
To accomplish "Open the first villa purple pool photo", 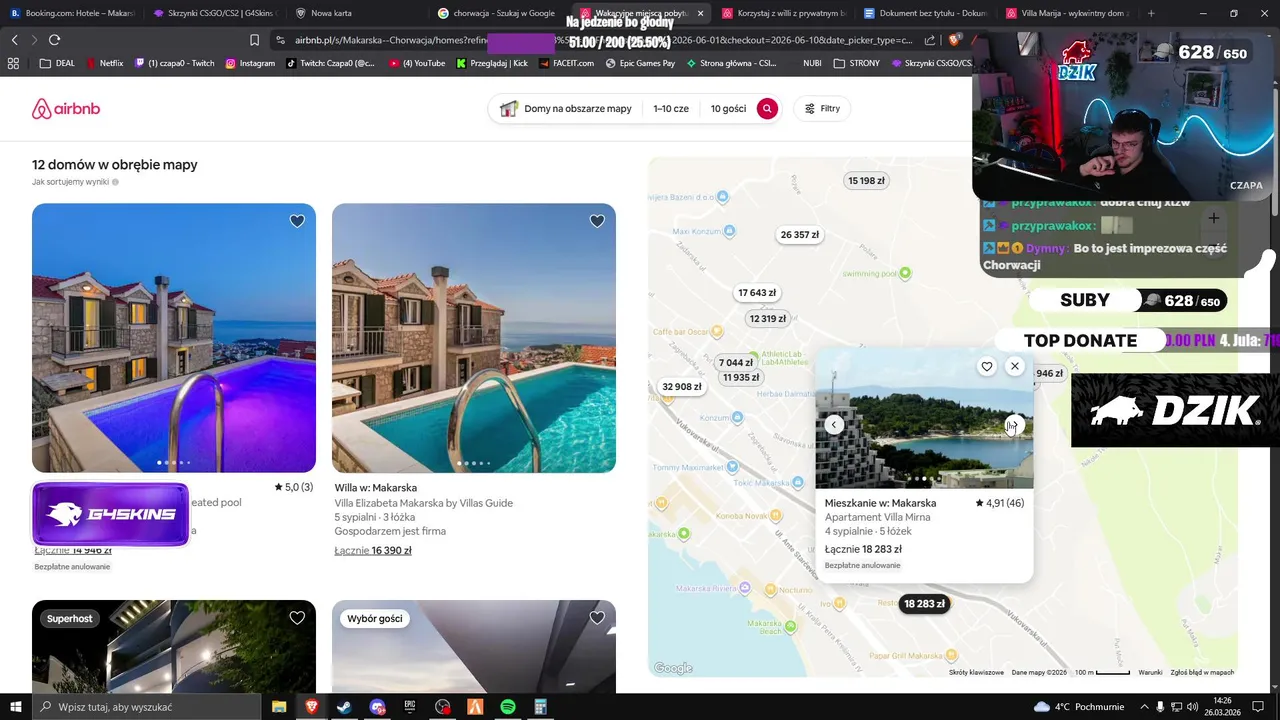I will pyautogui.click(x=174, y=338).
